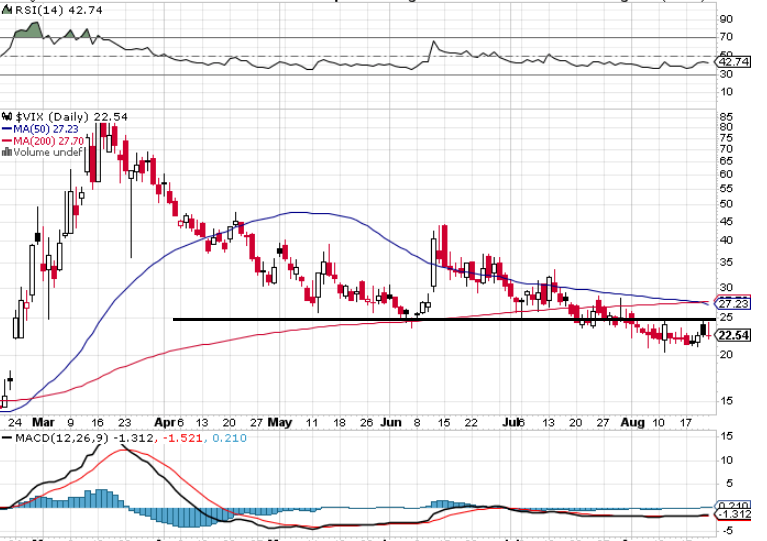Screen dimensions: 767x541
Task: Click the black horizontal support line
Action: tap(300, 319)
